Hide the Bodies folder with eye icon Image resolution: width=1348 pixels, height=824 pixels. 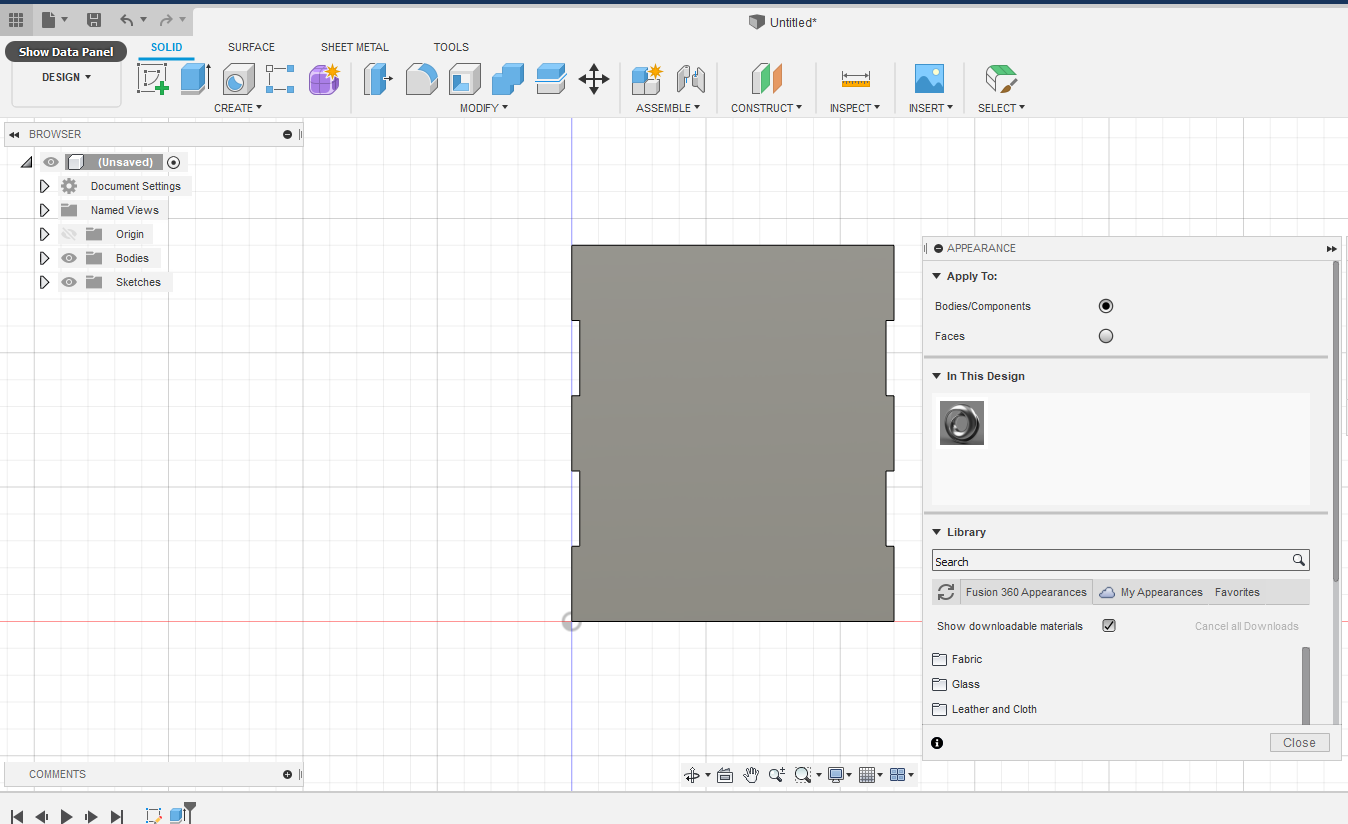click(69, 258)
